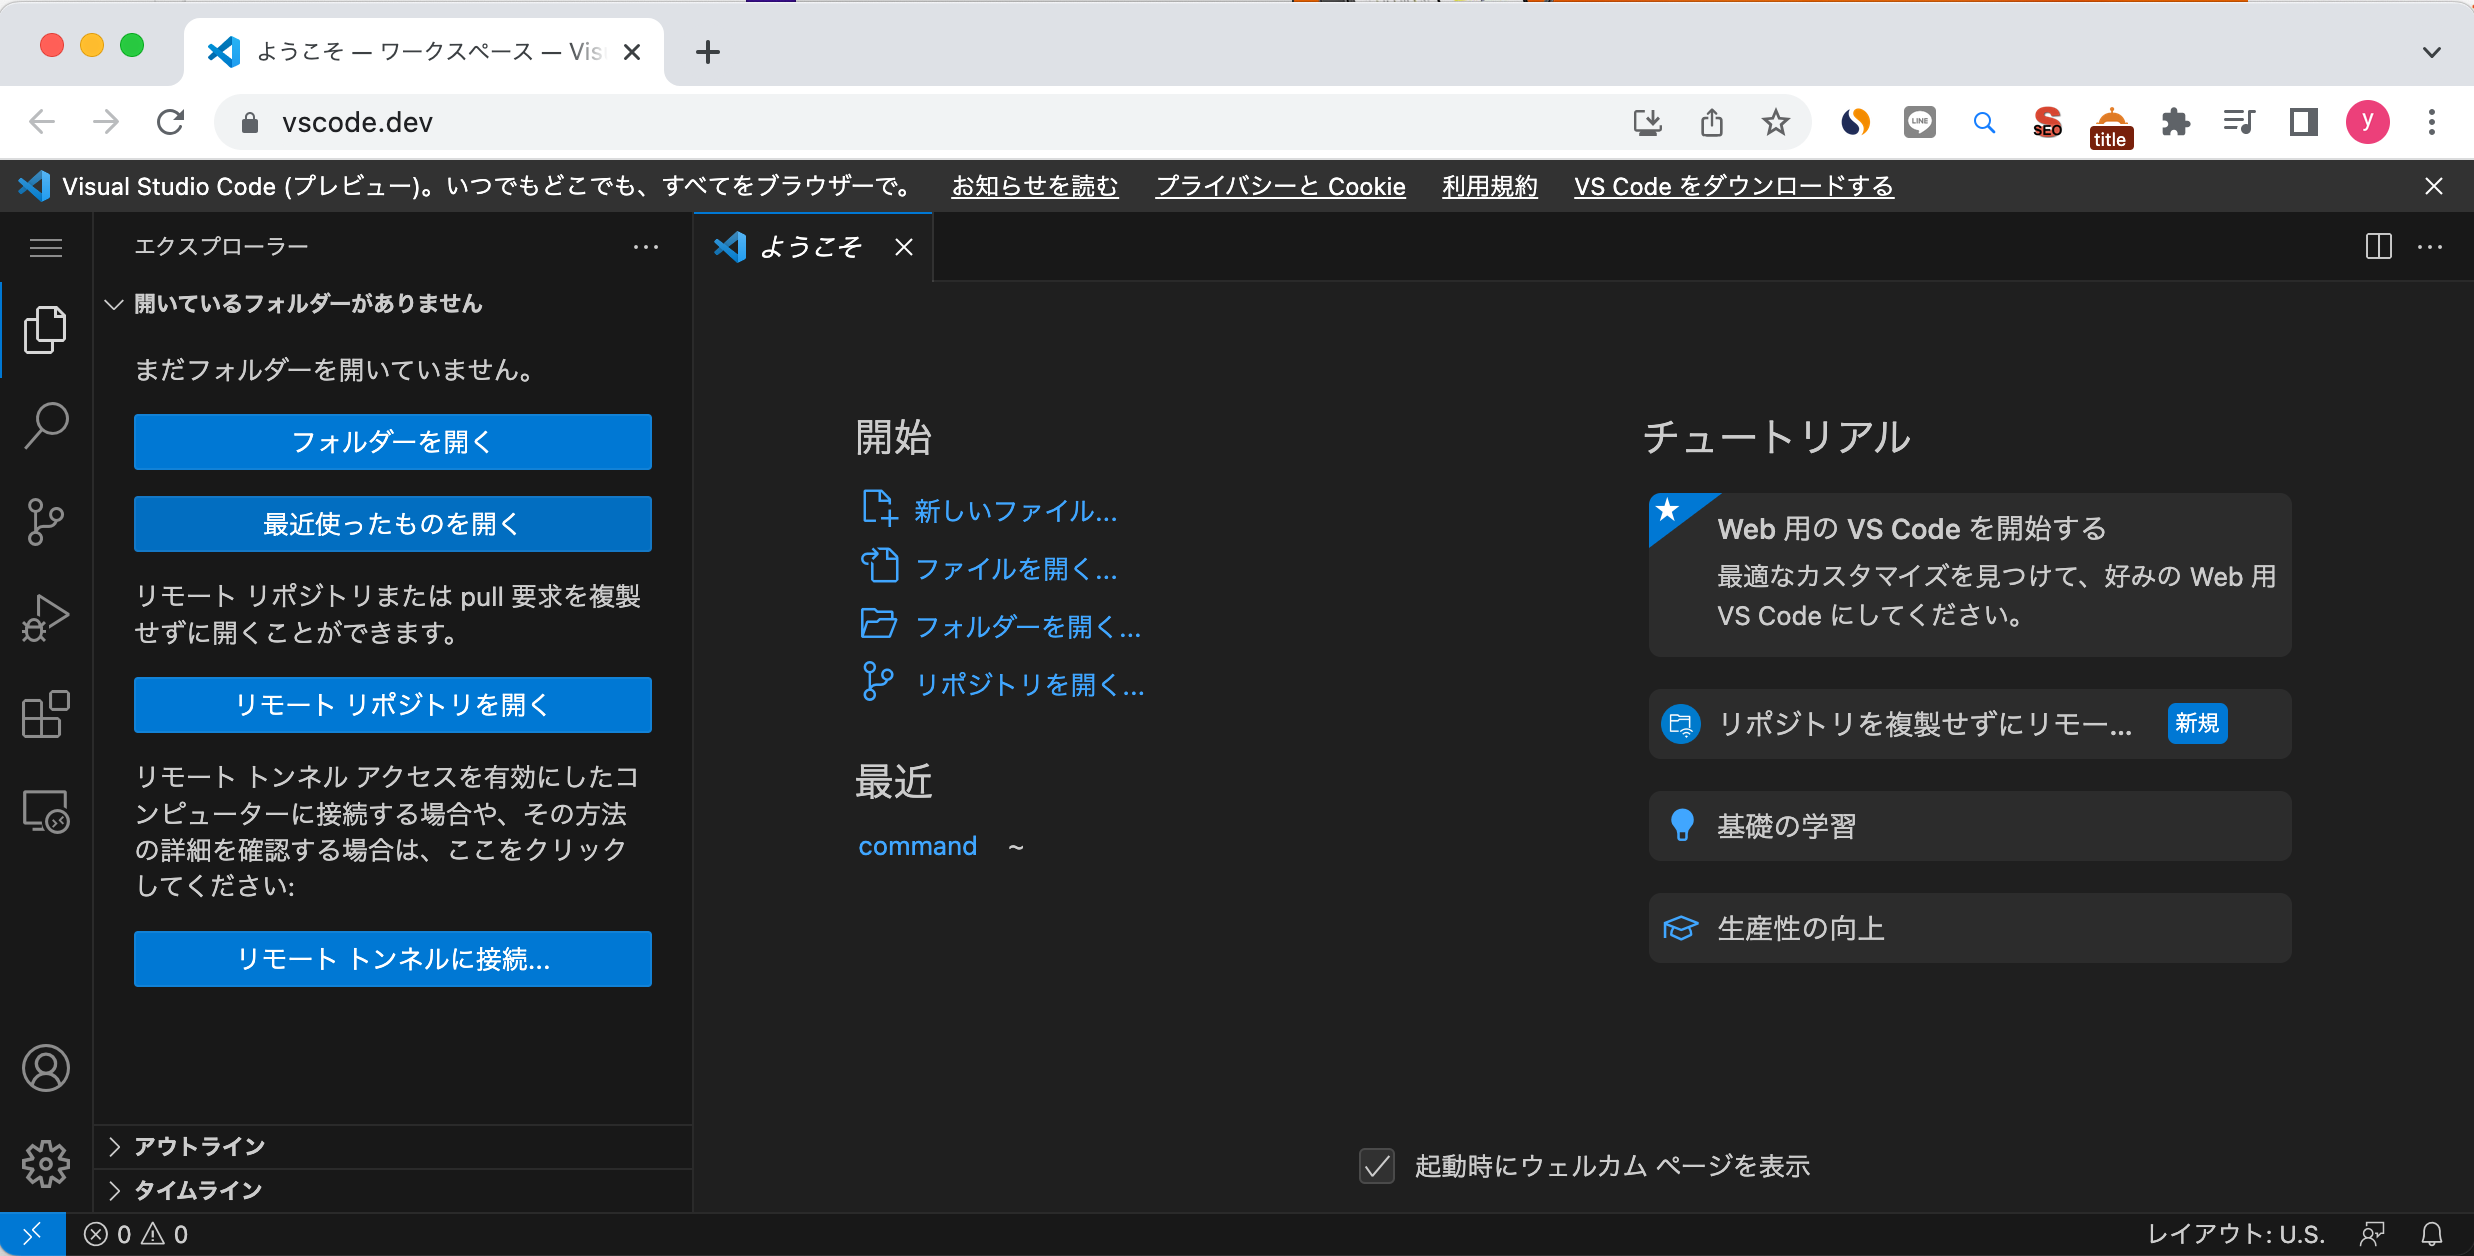The image size is (2474, 1256).
Task: Open the Manage gear icon
Action: pyautogui.click(x=46, y=1164)
